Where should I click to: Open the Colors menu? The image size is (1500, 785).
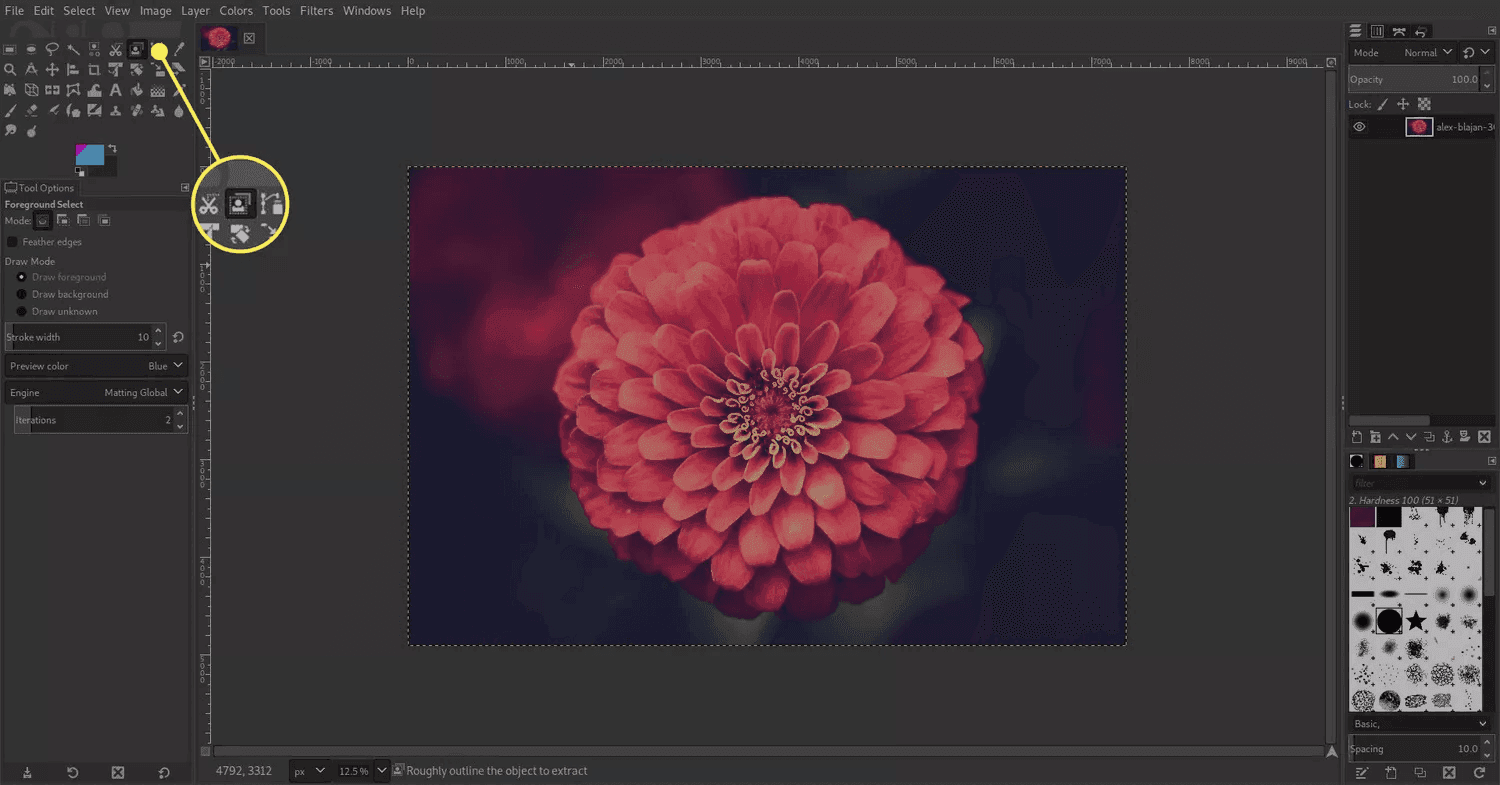pos(236,11)
